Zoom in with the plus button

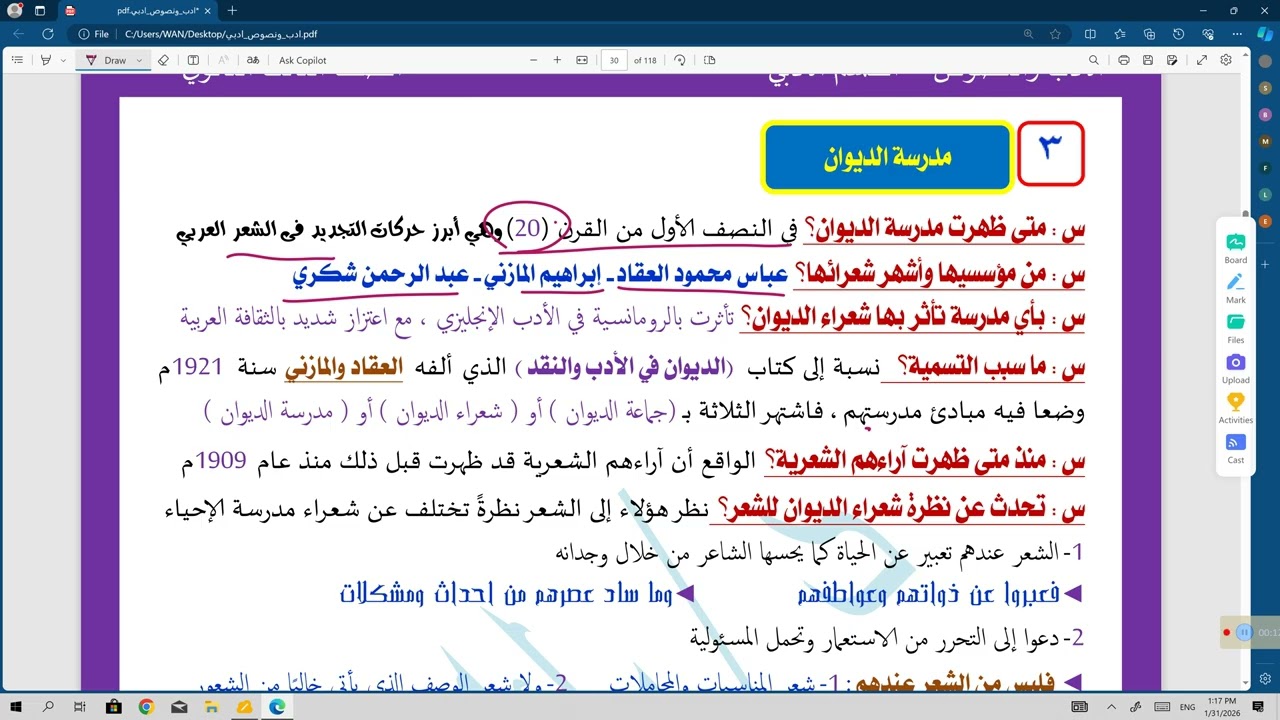click(557, 60)
